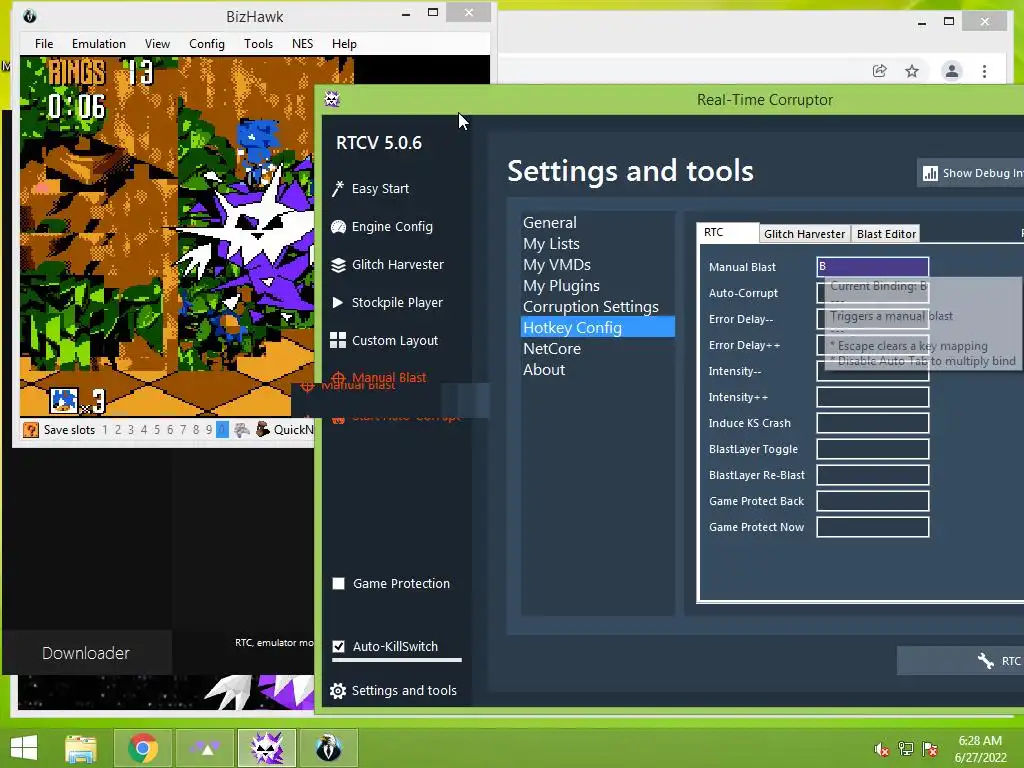This screenshot has height=768, width=1024.
Task: Open BizHawk View menu
Action: (x=157, y=44)
